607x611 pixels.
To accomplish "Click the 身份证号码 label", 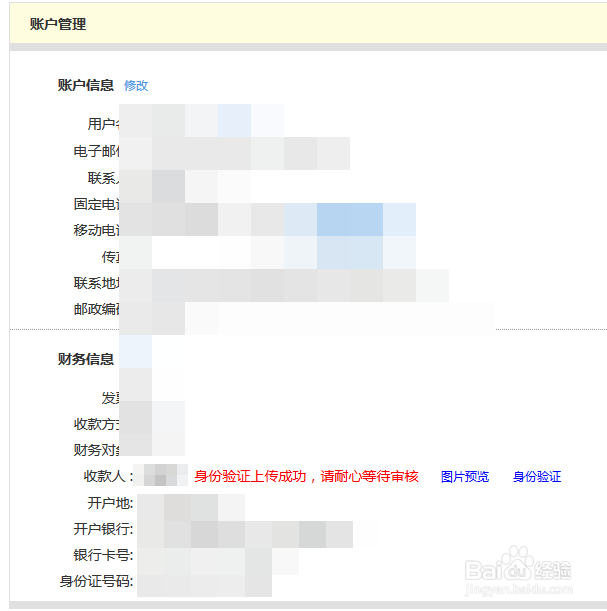I will [96, 581].
